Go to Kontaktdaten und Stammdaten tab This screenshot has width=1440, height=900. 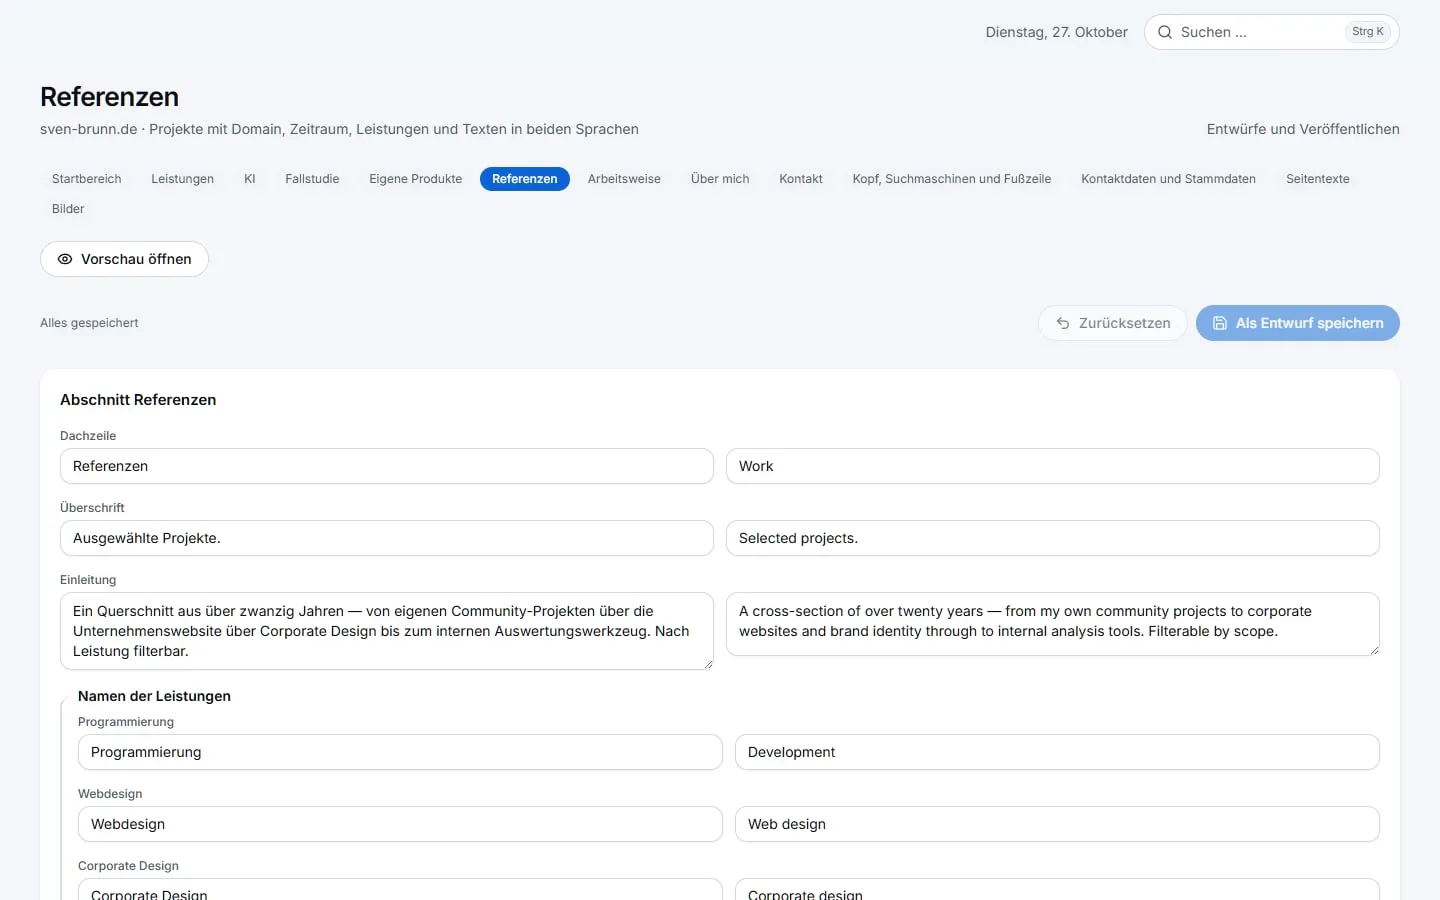coord(1169,179)
